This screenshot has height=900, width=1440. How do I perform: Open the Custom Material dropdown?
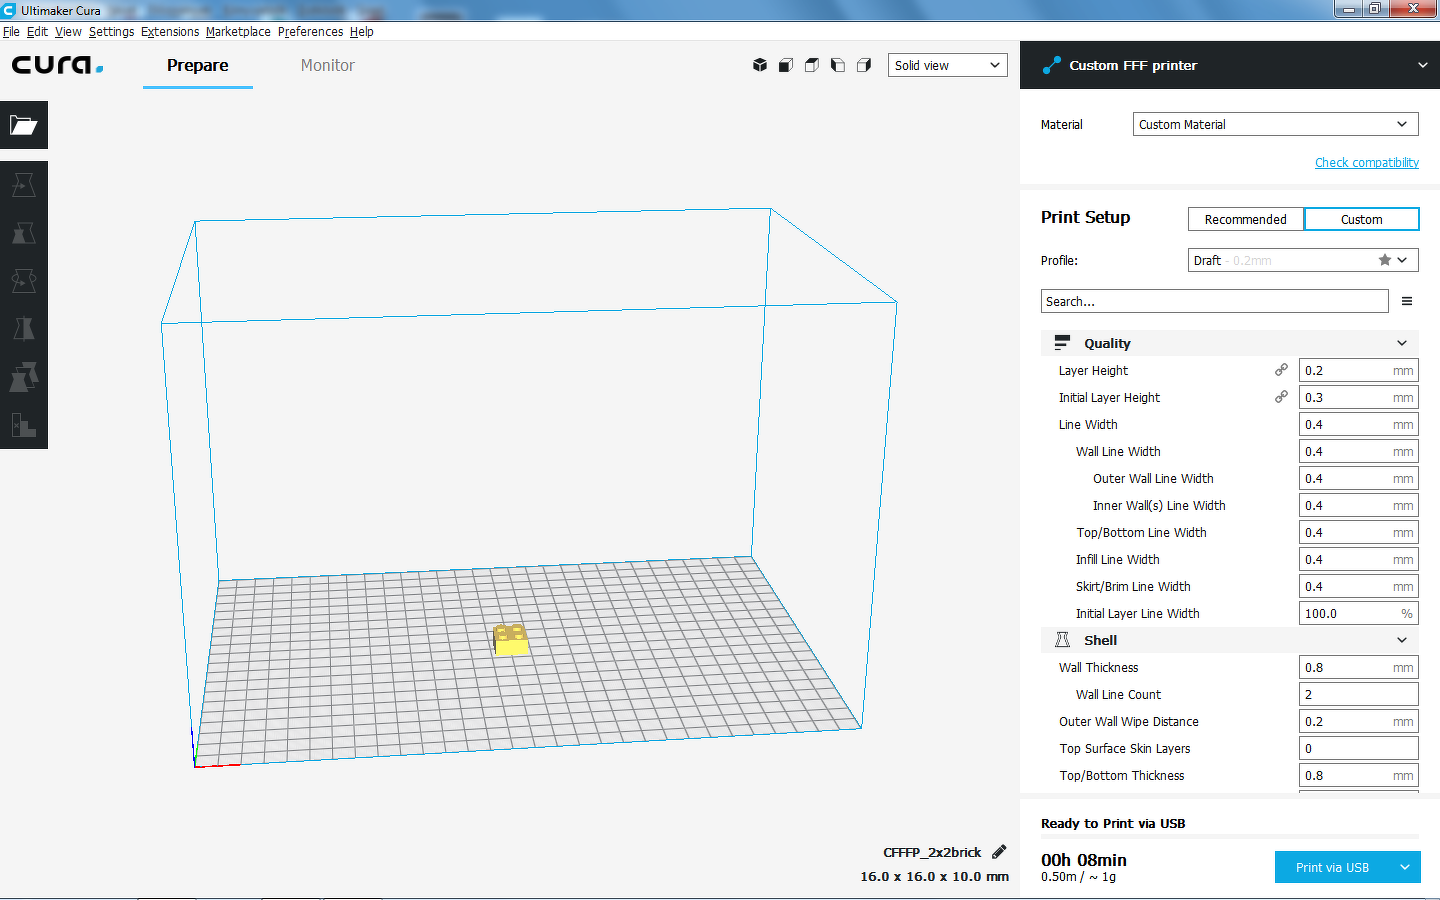point(1276,124)
